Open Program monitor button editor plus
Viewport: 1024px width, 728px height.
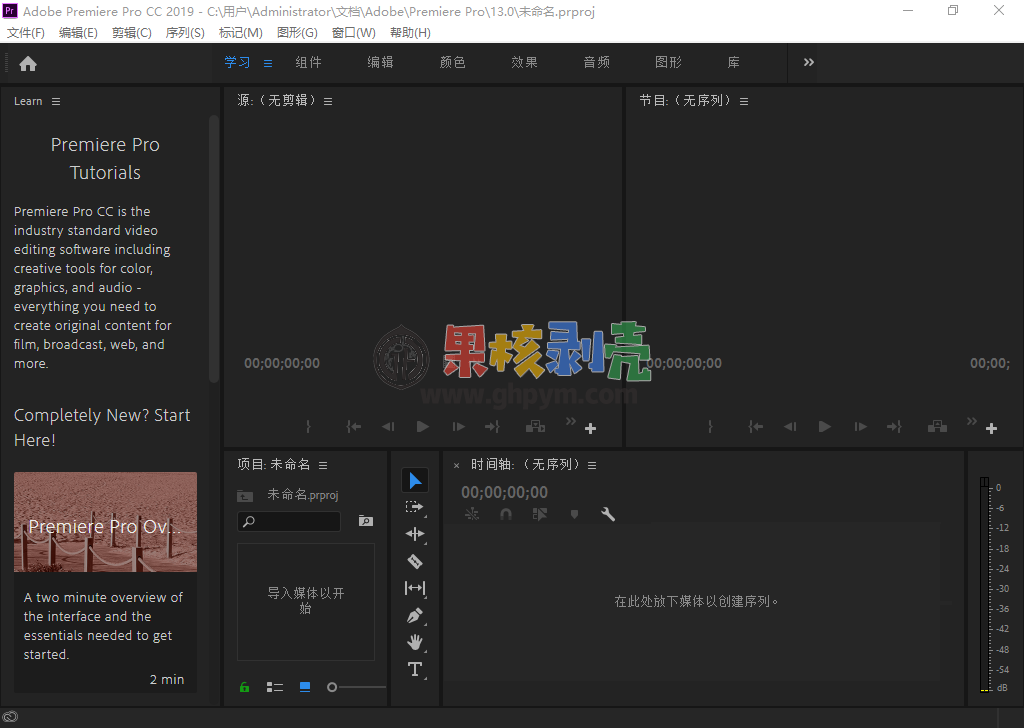[991, 428]
